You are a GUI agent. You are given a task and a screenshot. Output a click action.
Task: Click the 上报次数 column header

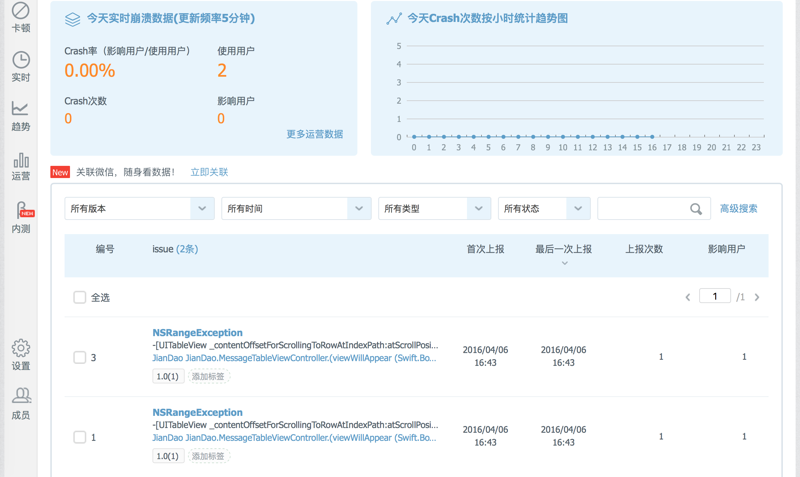click(x=644, y=249)
